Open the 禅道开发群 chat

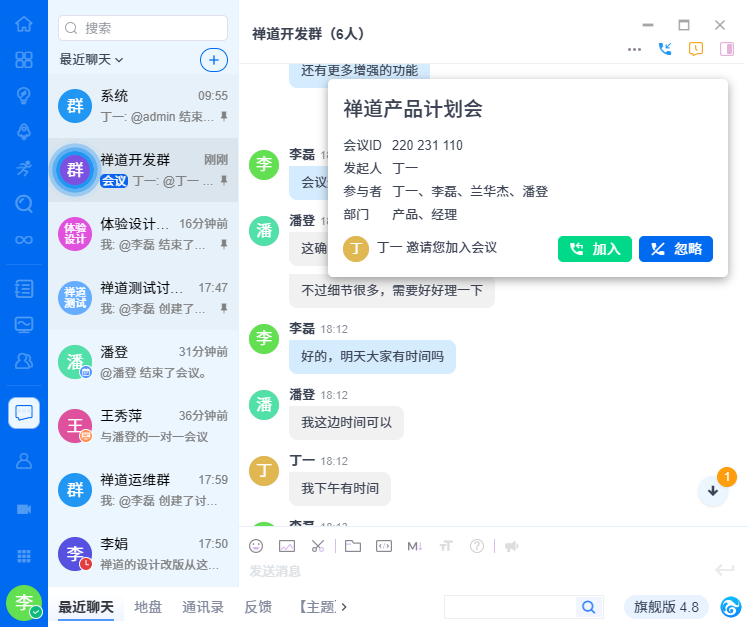click(143, 170)
